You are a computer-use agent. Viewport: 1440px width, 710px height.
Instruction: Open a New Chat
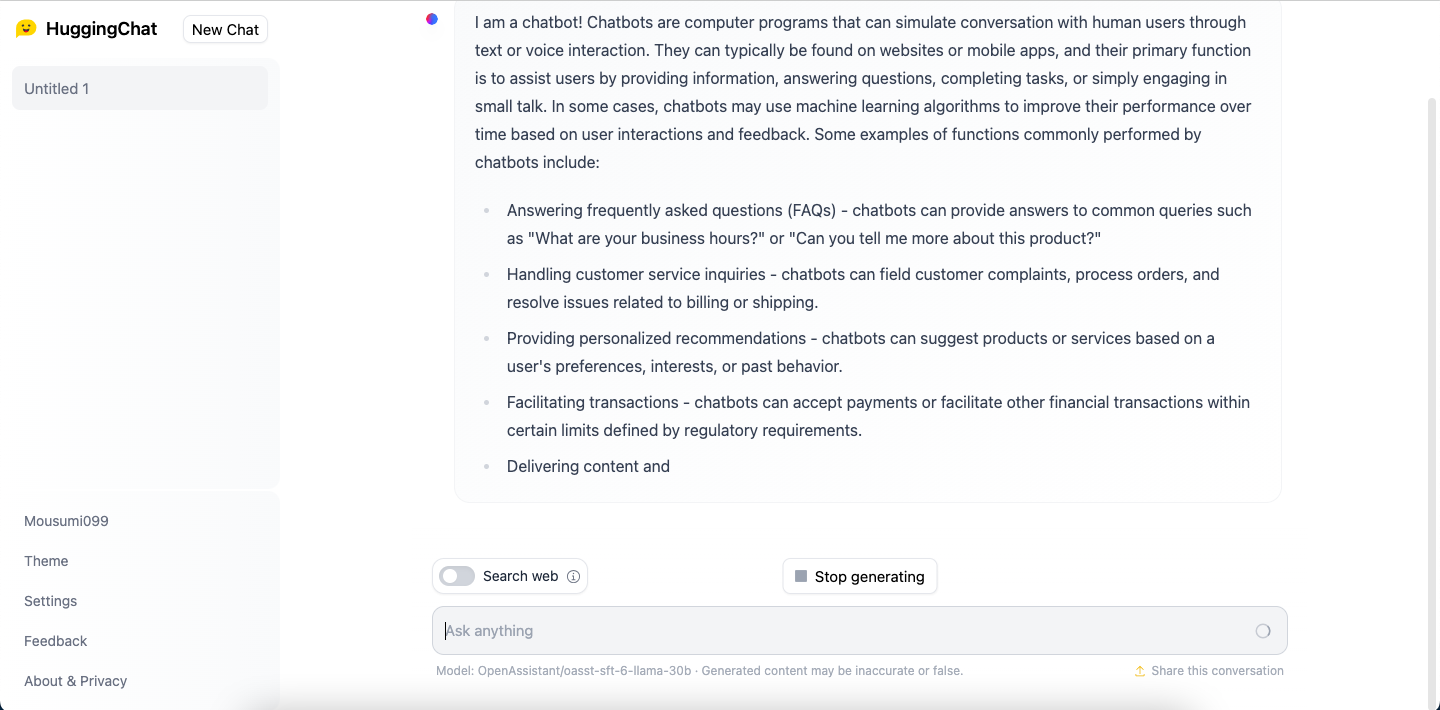click(225, 29)
